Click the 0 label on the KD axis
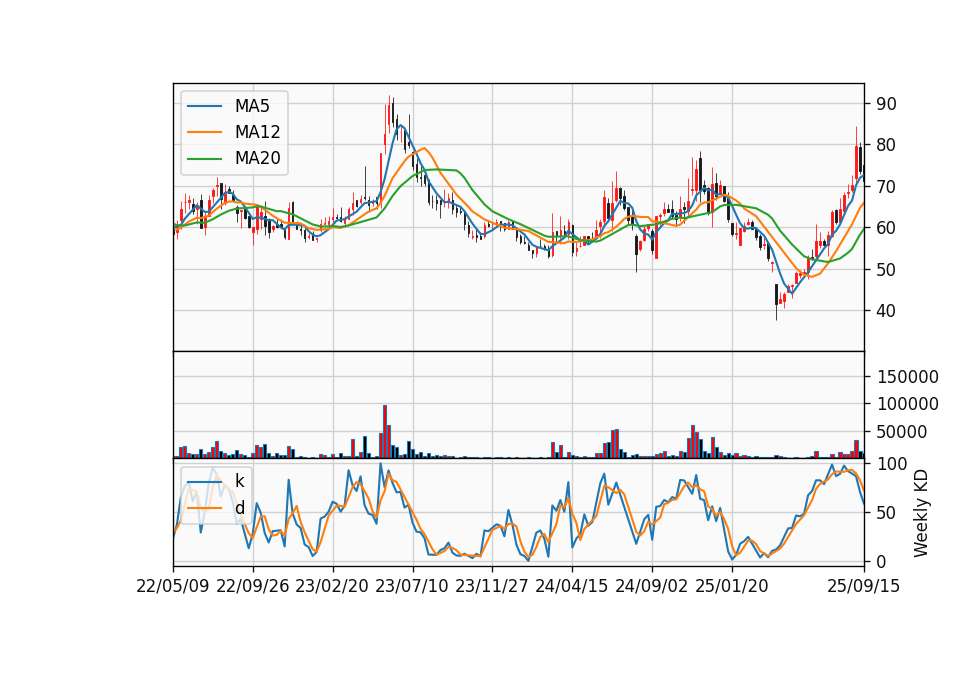Image resolution: width=960 pixels, height=690 pixels. click(881, 561)
